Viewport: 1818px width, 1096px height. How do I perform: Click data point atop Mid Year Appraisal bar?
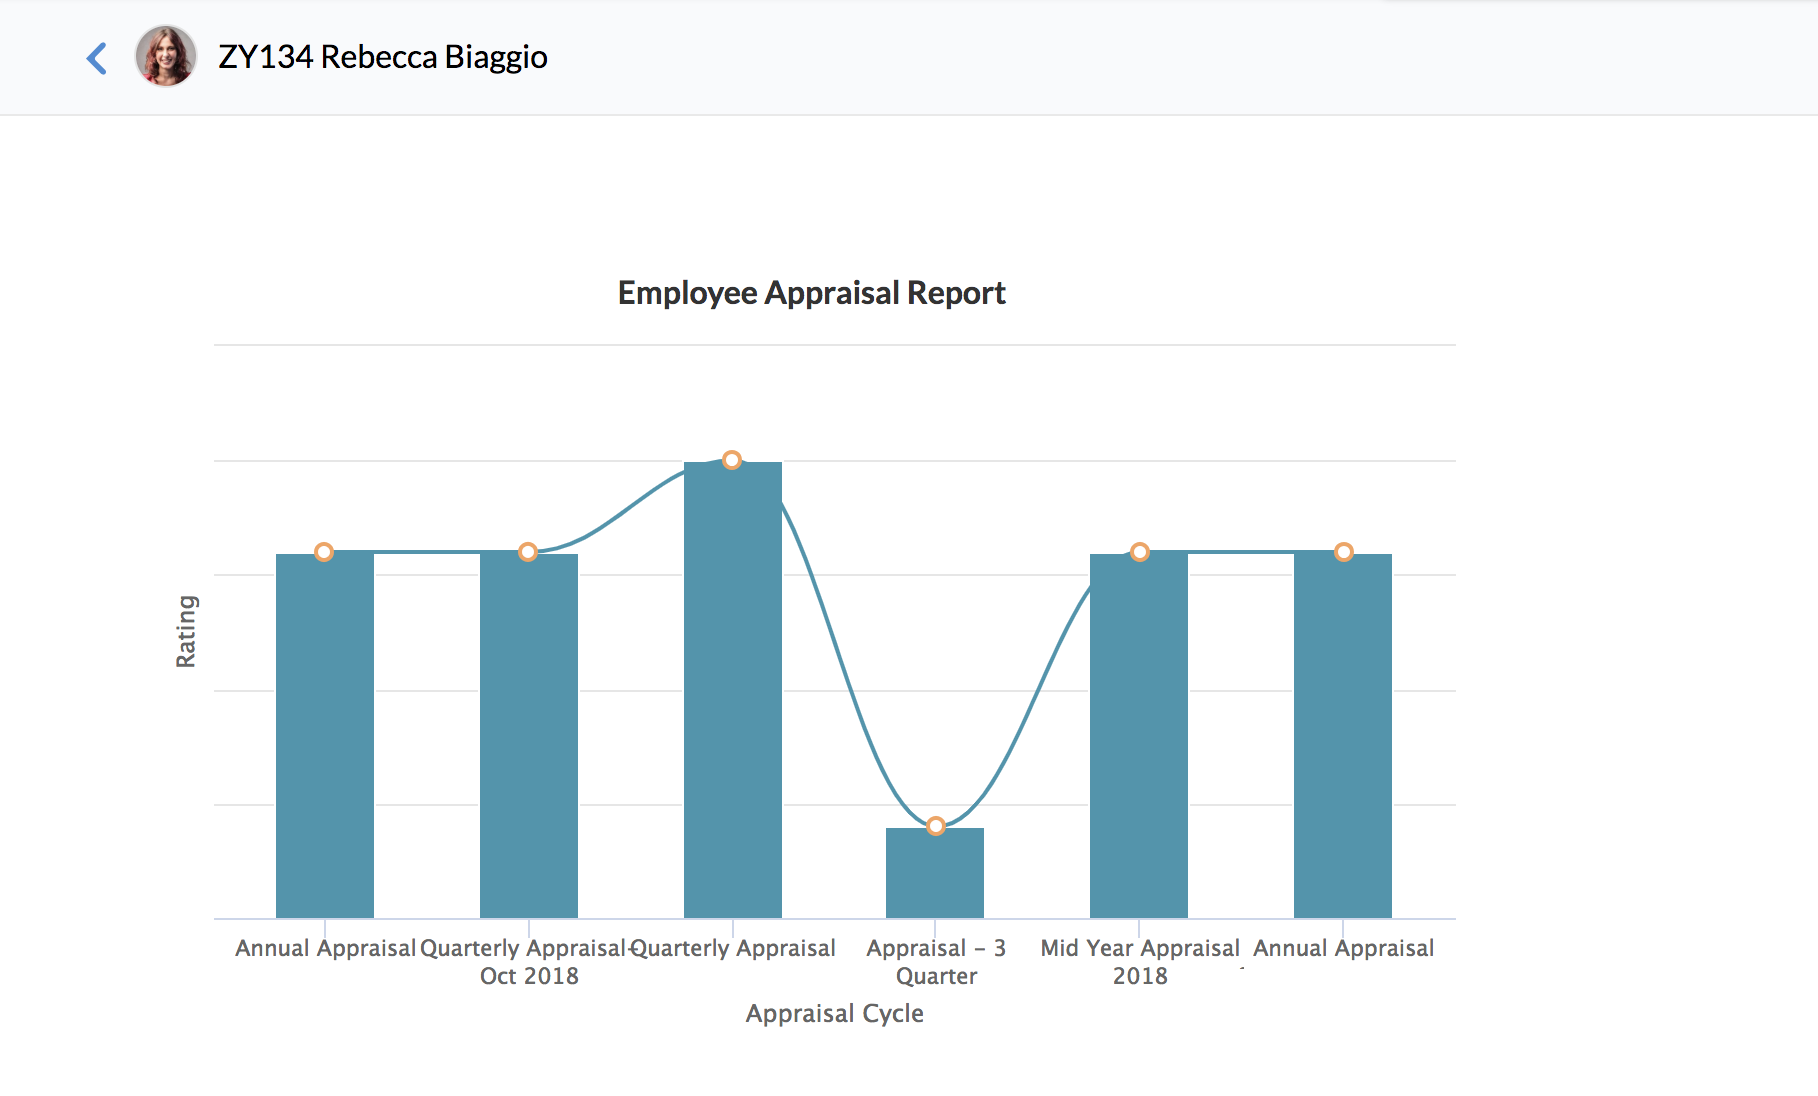[x=1140, y=552]
